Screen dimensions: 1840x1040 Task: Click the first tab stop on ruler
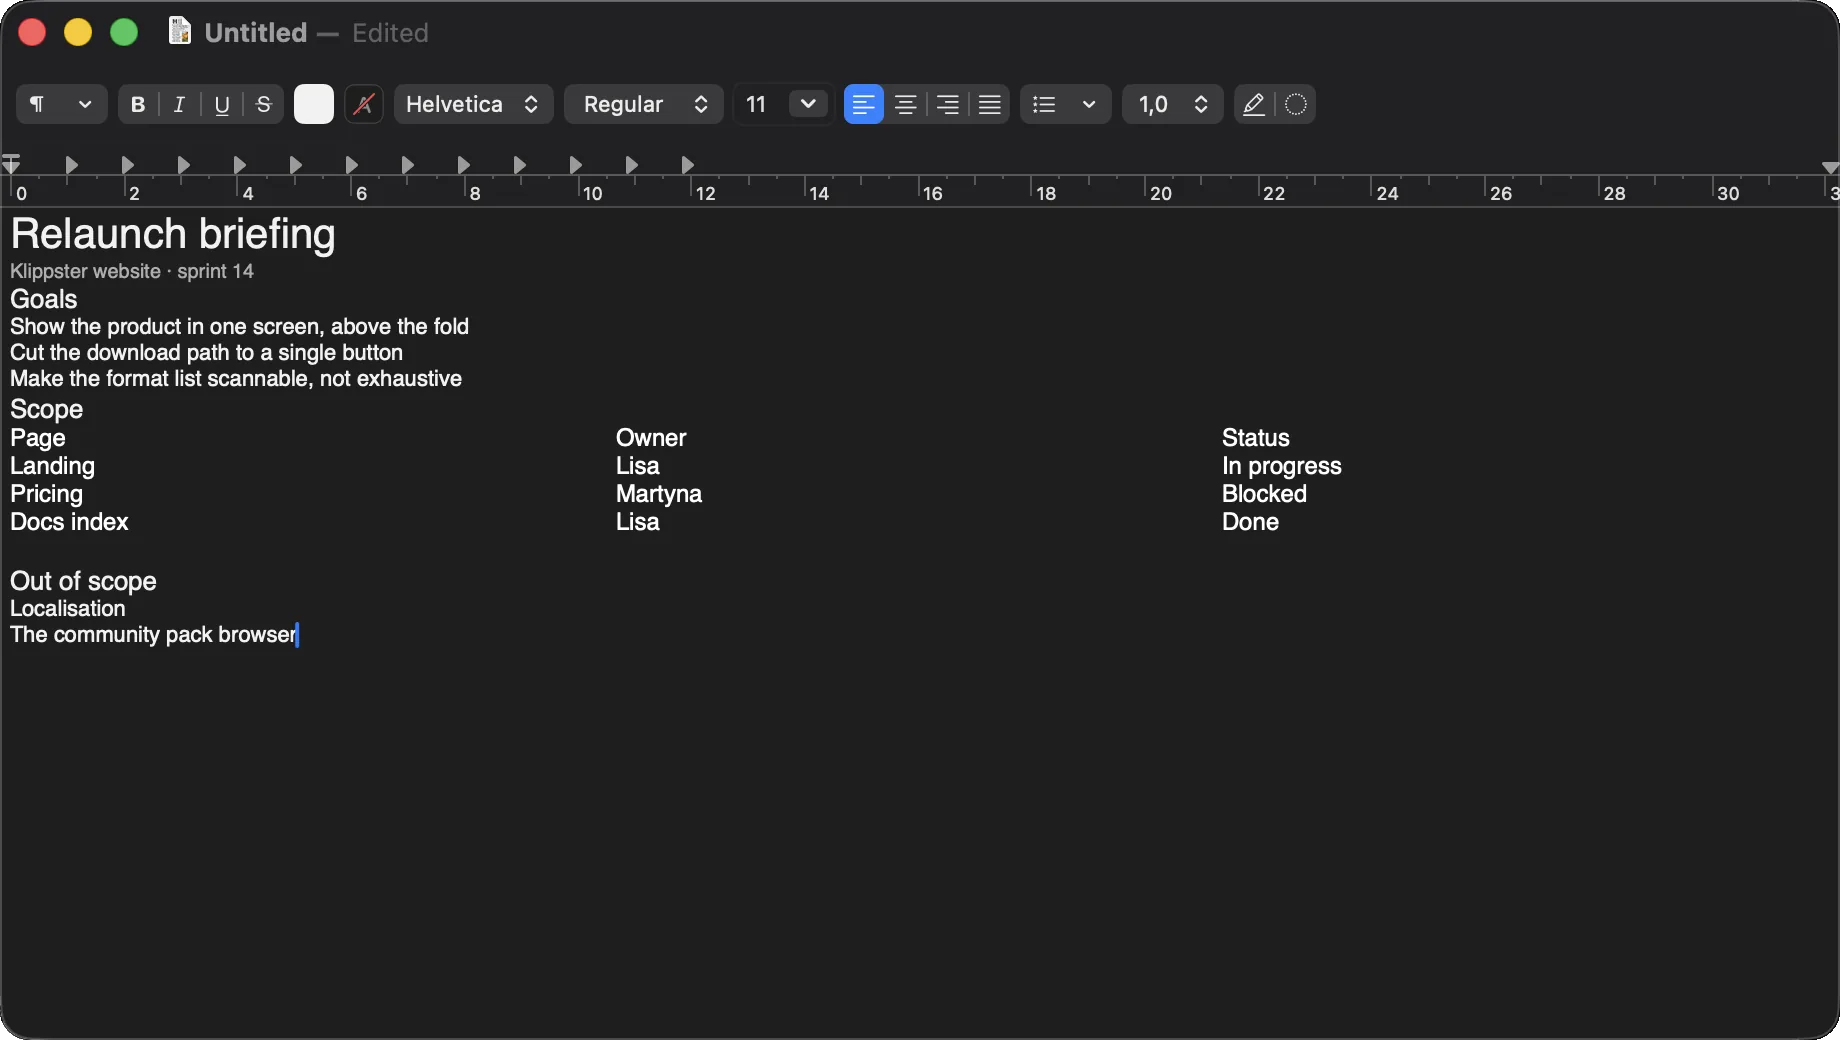click(x=72, y=164)
